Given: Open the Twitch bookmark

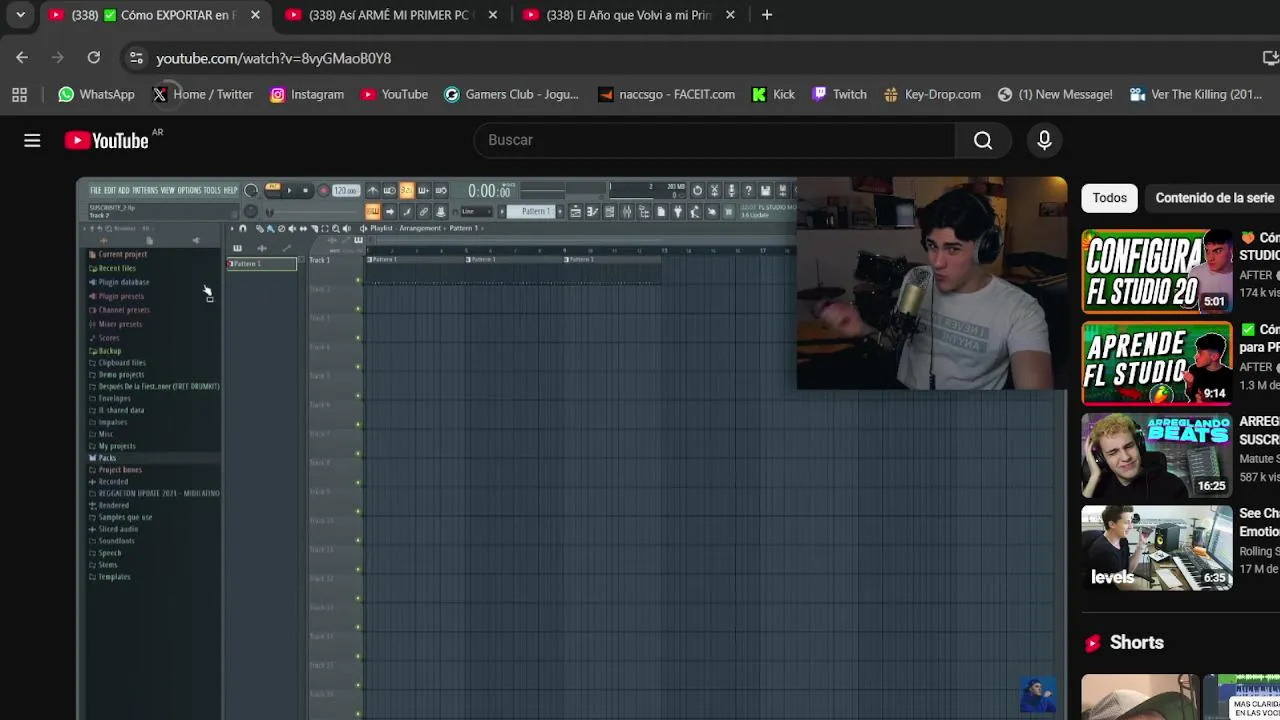Looking at the screenshot, I should pos(838,94).
